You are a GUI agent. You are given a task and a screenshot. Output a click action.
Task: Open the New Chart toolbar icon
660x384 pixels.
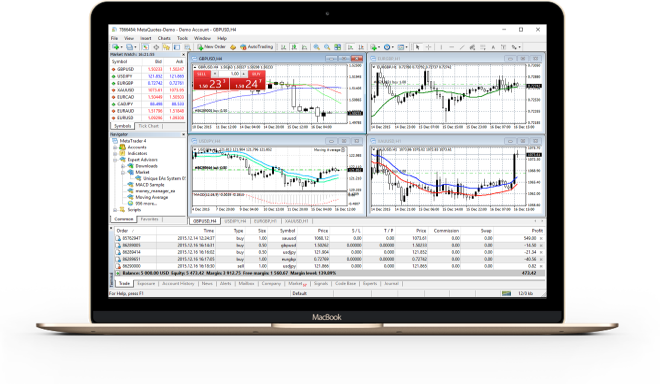pyautogui.click(x=116, y=47)
